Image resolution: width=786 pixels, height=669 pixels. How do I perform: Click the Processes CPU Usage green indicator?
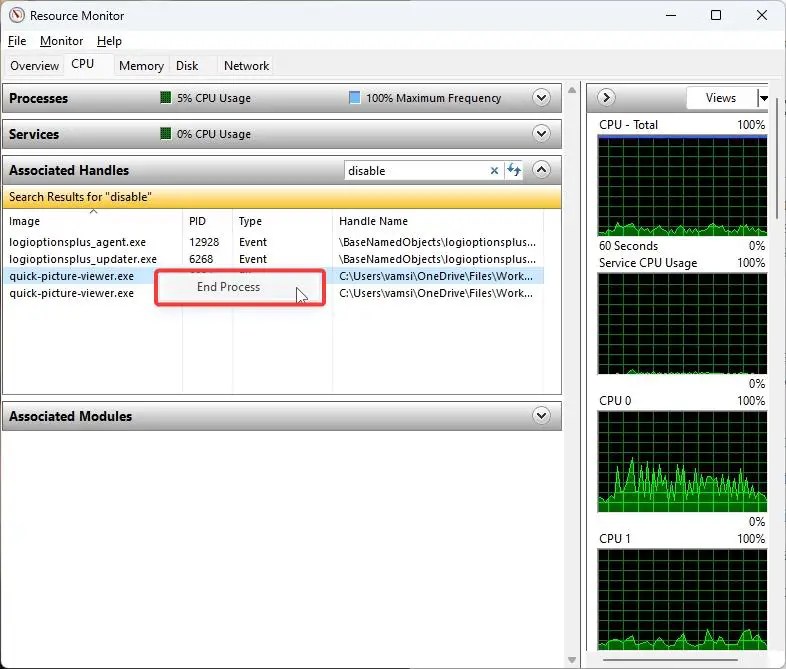tap(165, 97)
